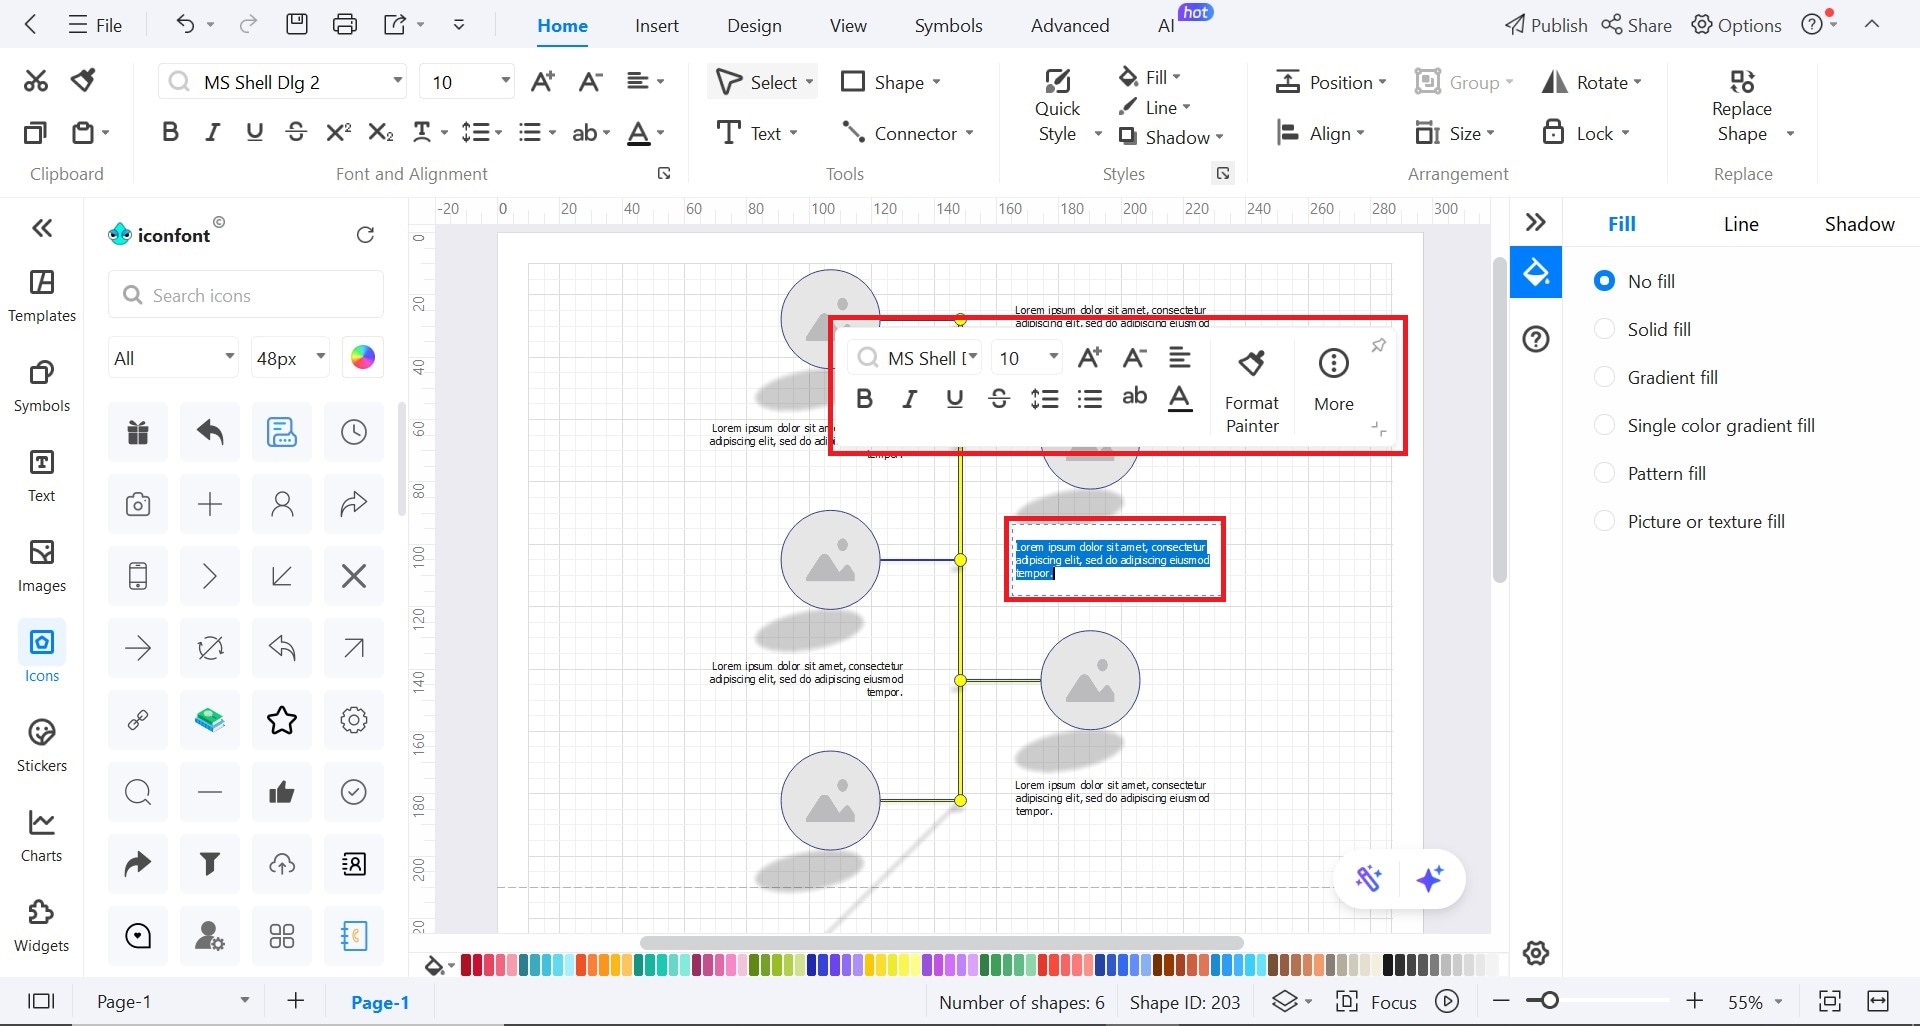Screen dimensions: 1920x1026
Task: Switch to the Advanced ribbon tab
Action: tap(1070, 25)
